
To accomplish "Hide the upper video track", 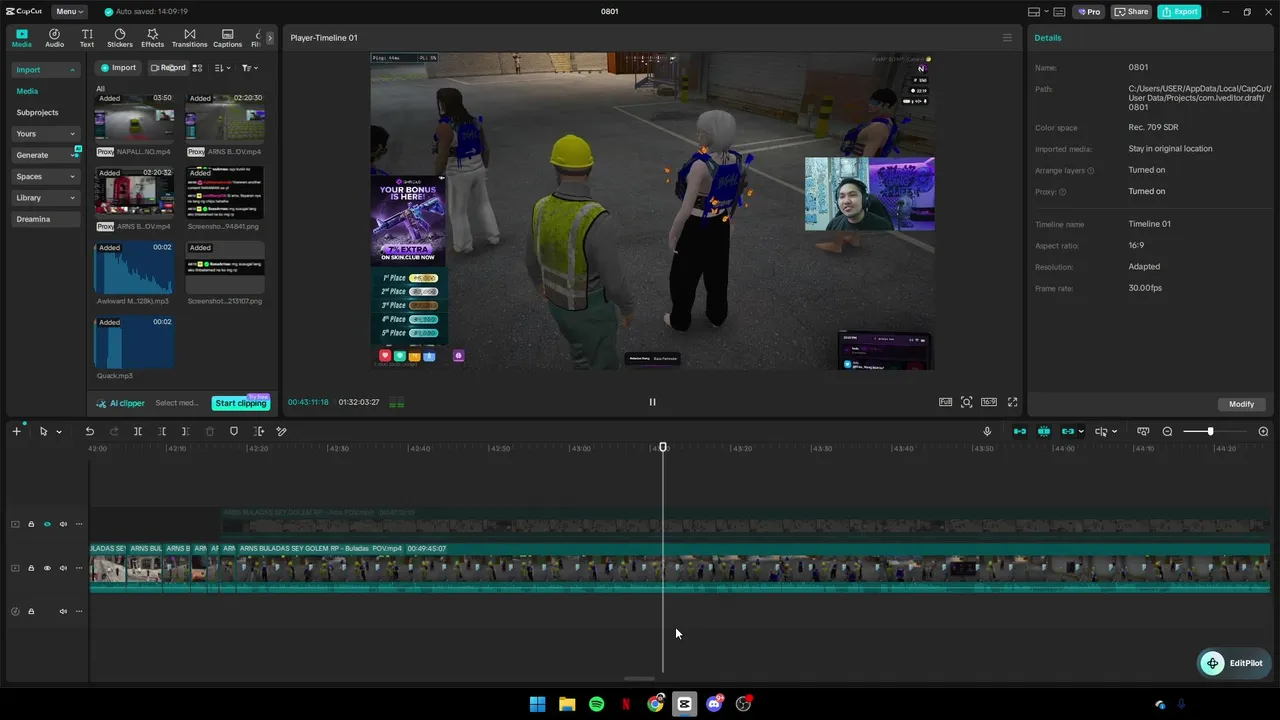I will pyautogui.click(x=47, y=524).
